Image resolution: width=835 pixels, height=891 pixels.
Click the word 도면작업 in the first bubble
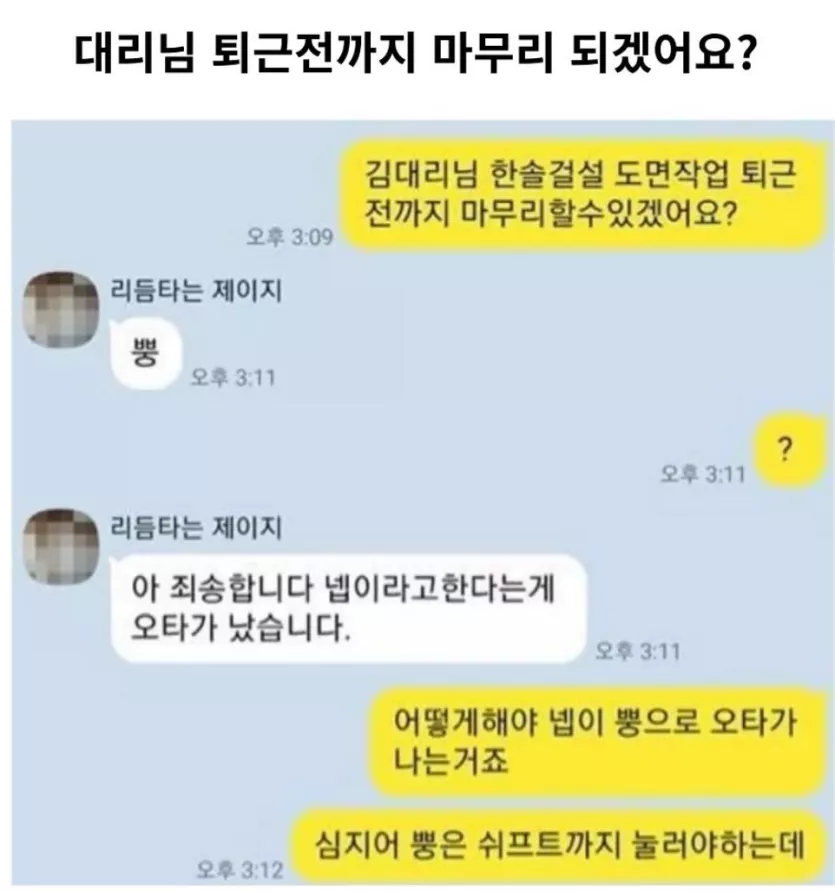(x=671, y=174)
